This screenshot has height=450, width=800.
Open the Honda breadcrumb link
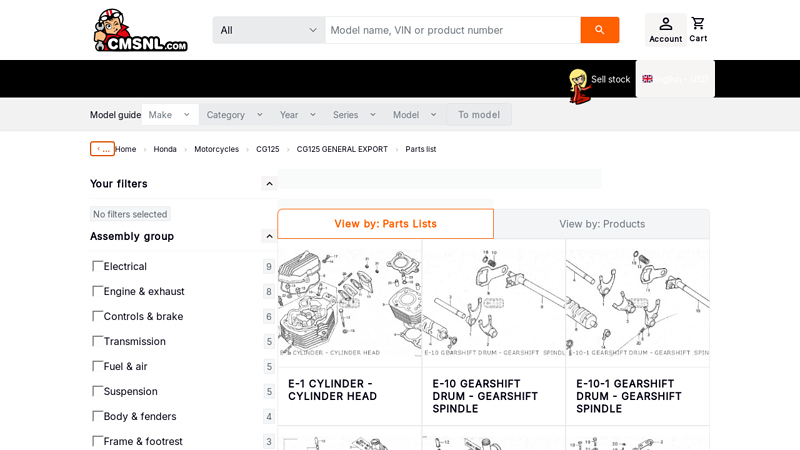[165, 149]
